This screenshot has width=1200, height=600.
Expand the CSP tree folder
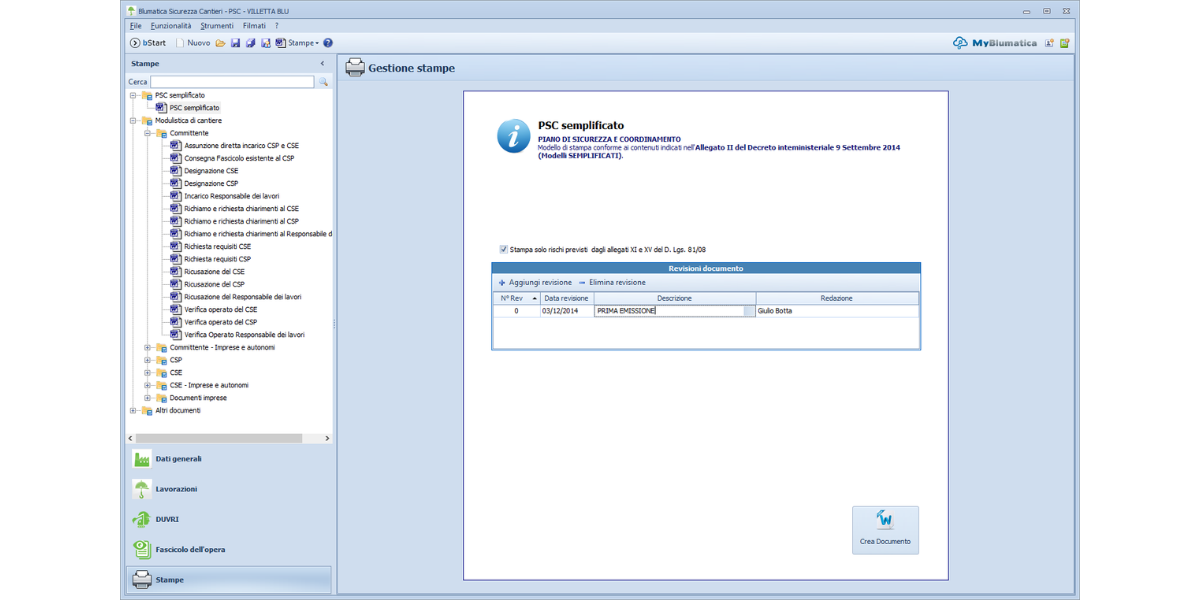point(147,360)
